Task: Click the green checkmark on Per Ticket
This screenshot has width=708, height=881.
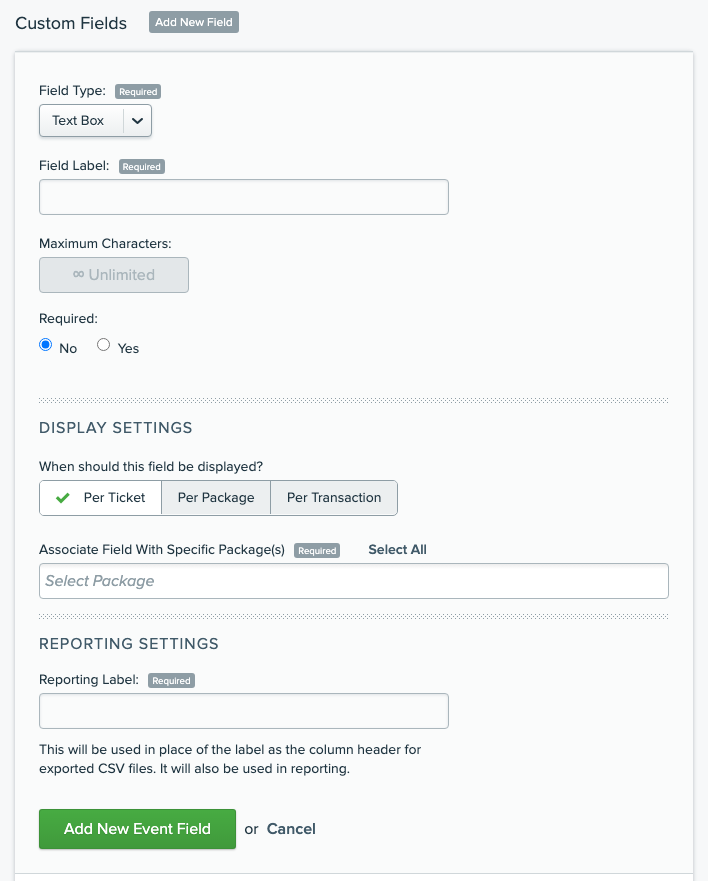Action: 63,498
